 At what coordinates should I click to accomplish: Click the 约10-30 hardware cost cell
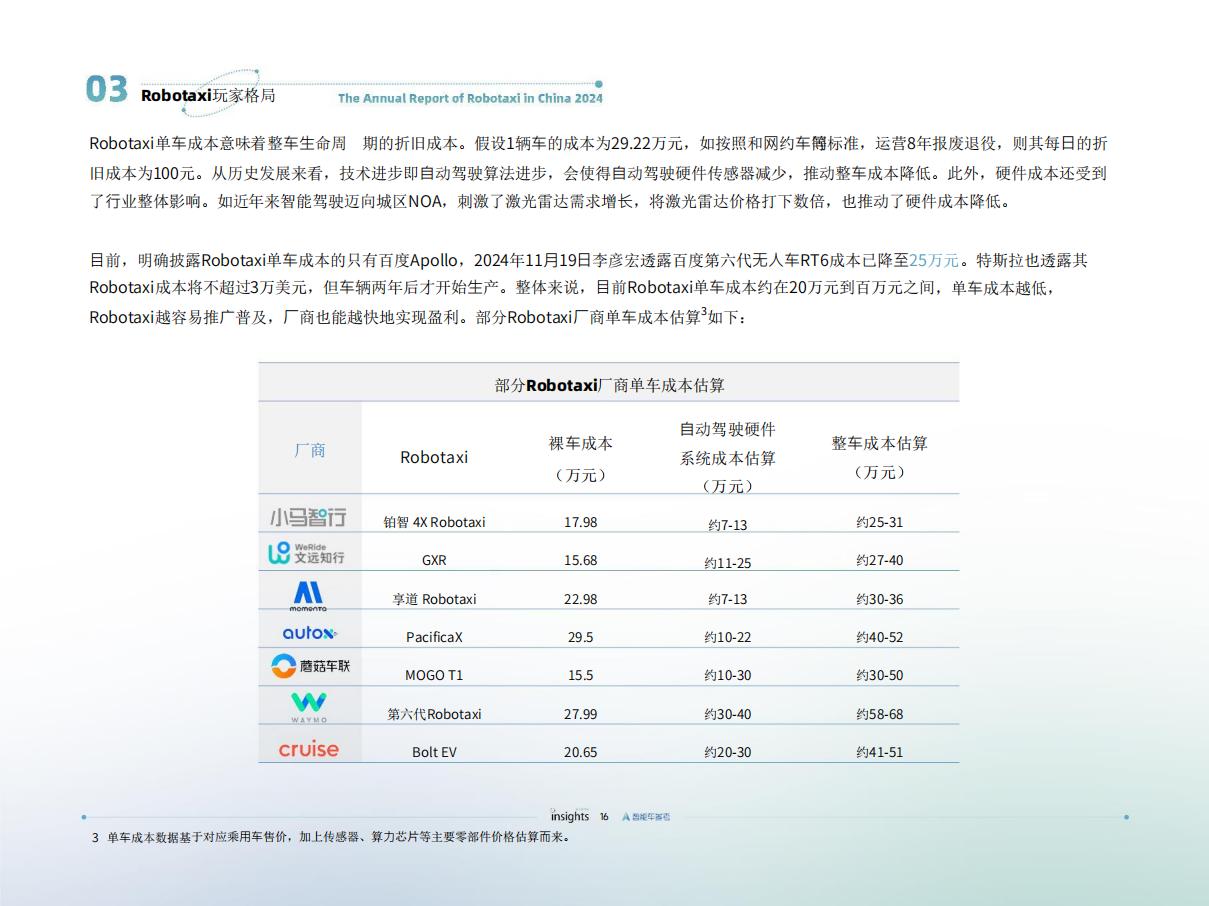pyautogui.click(x=728, y=675)
